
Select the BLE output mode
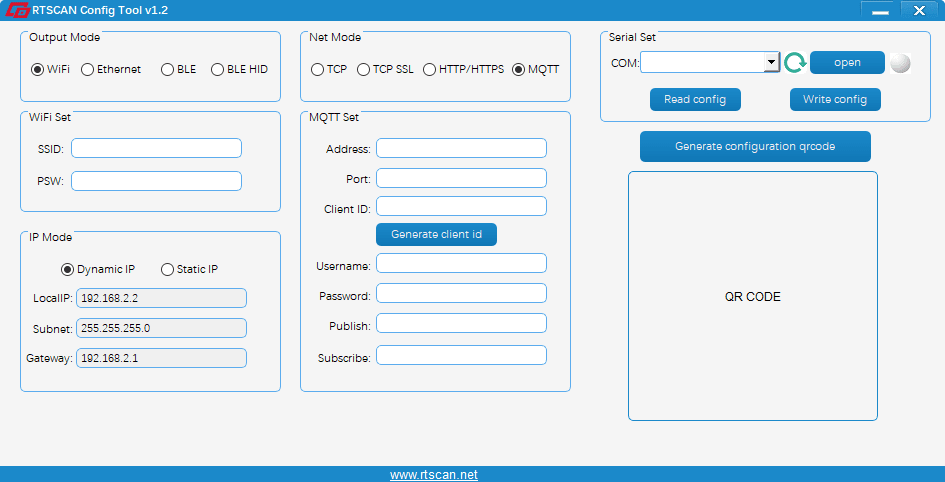(x=168, y=70)
